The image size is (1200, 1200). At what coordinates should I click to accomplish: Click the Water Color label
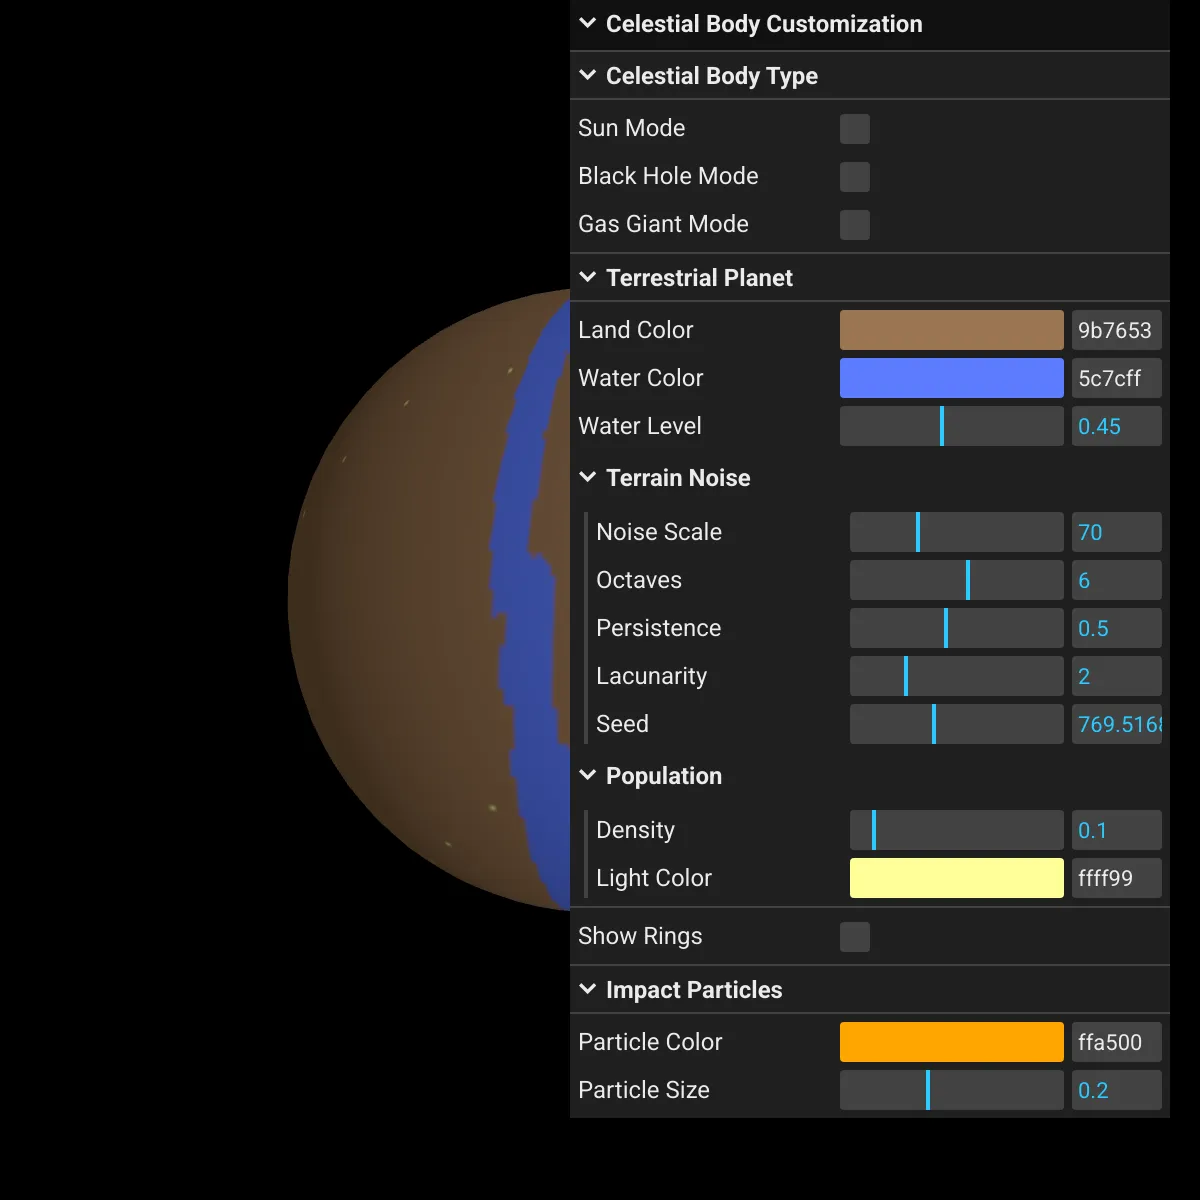(641, 378)
